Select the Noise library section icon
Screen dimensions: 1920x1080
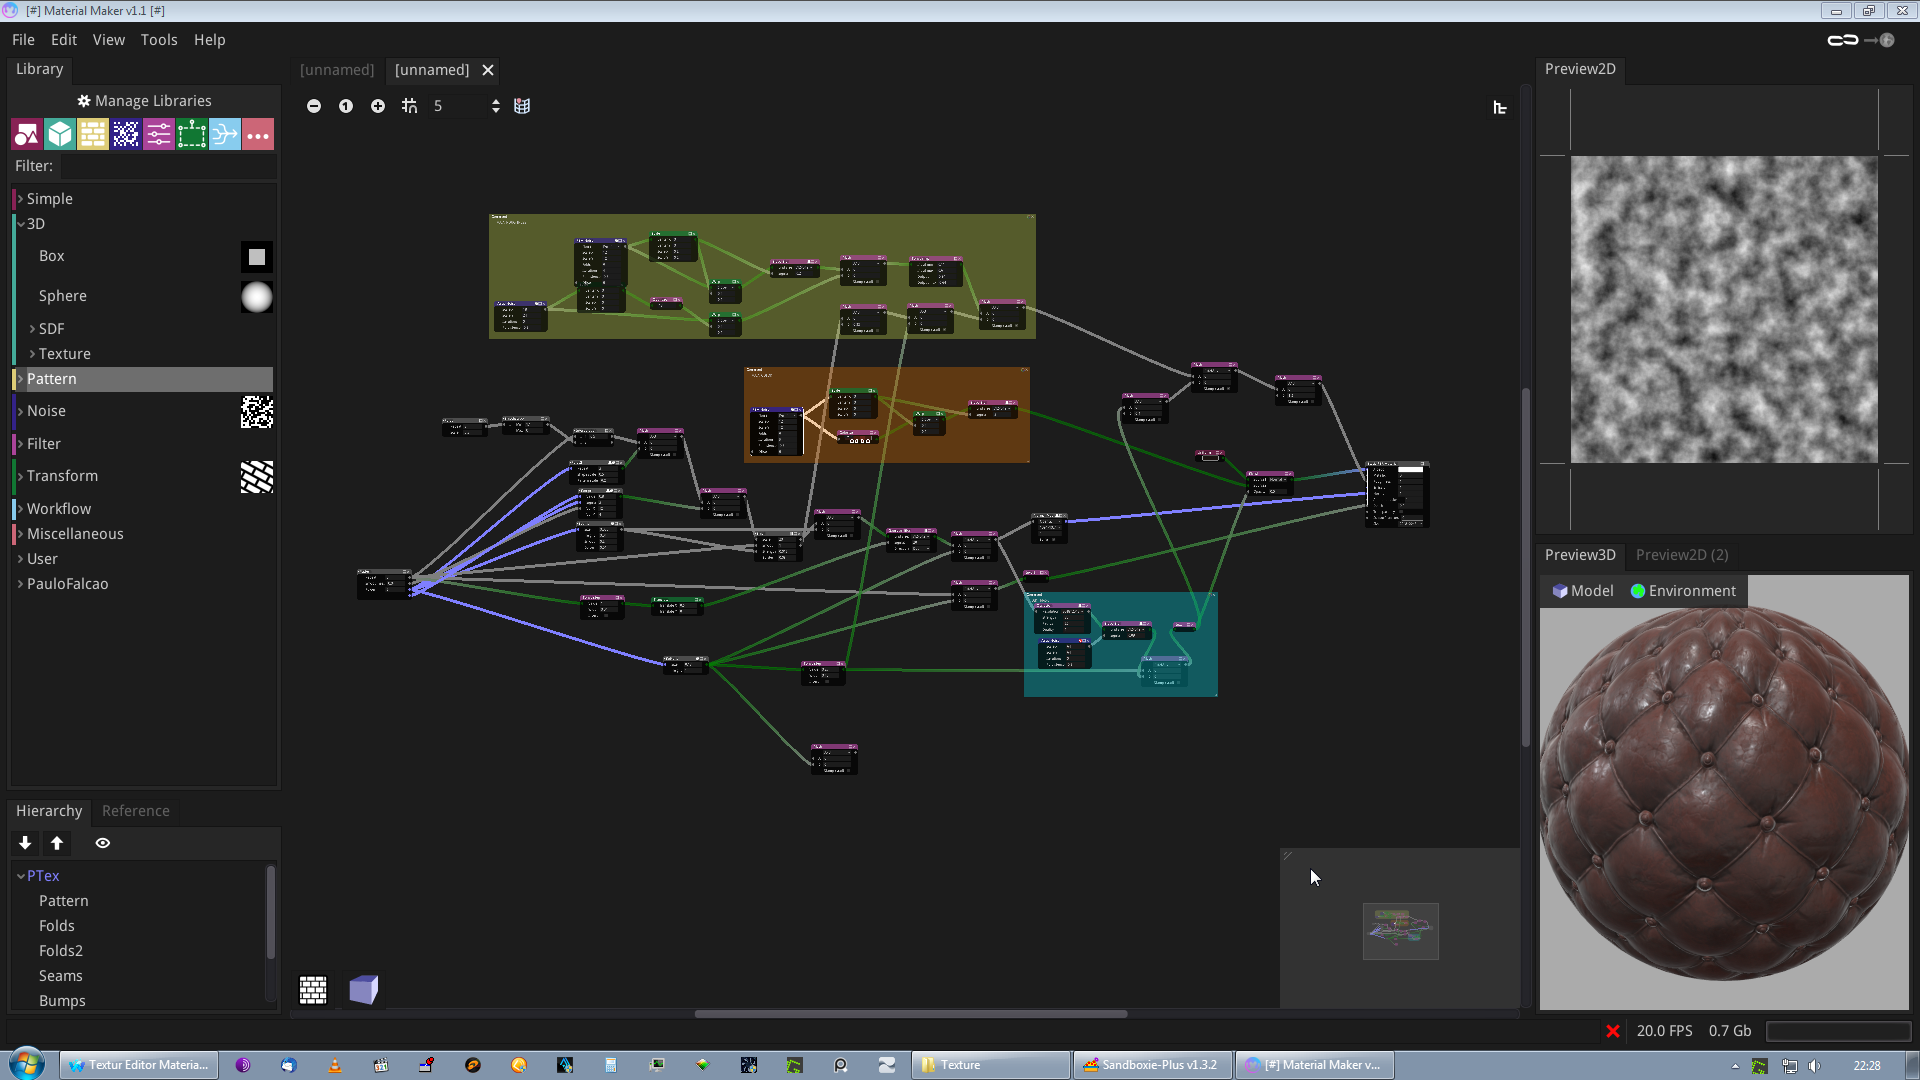coord(126,134)
